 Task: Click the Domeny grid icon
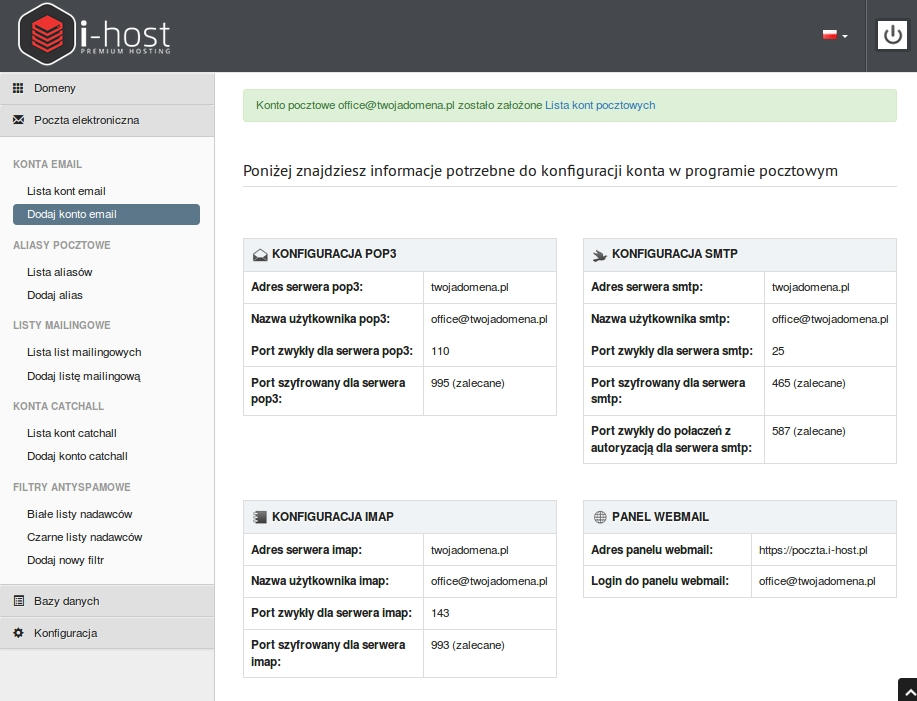[x=19, y=88]
